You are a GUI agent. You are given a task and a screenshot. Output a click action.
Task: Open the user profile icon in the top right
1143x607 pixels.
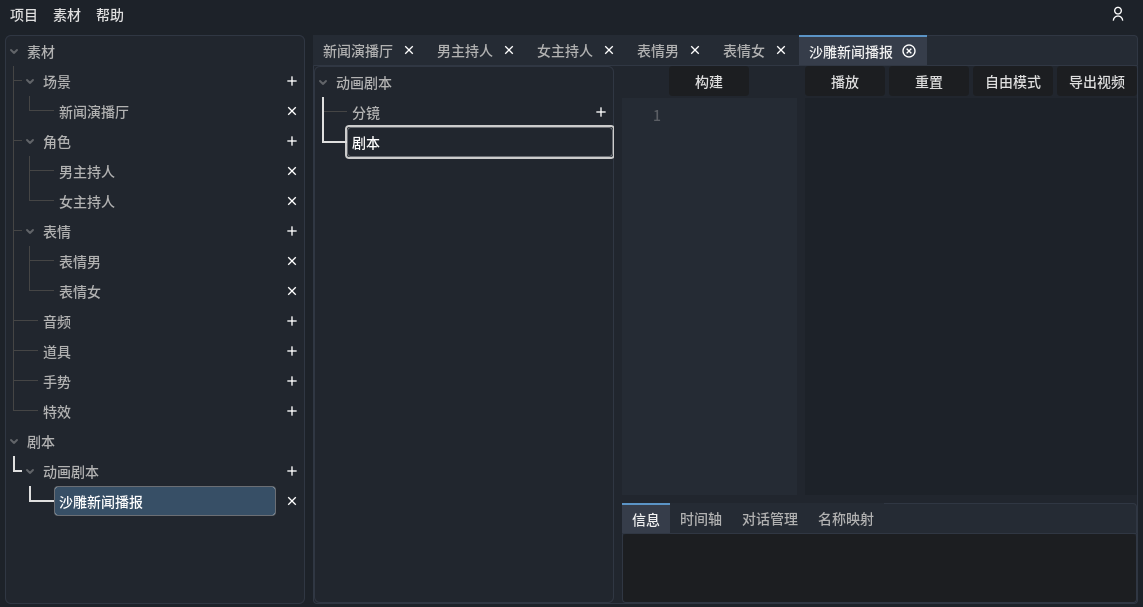[x=1117, y=15]
